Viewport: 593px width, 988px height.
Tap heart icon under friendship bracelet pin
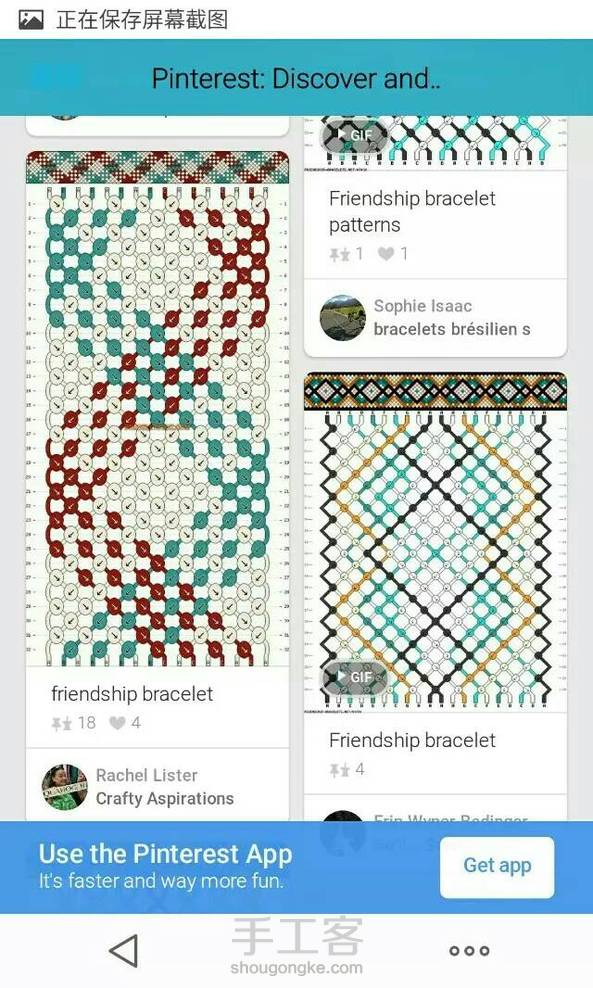117,723
